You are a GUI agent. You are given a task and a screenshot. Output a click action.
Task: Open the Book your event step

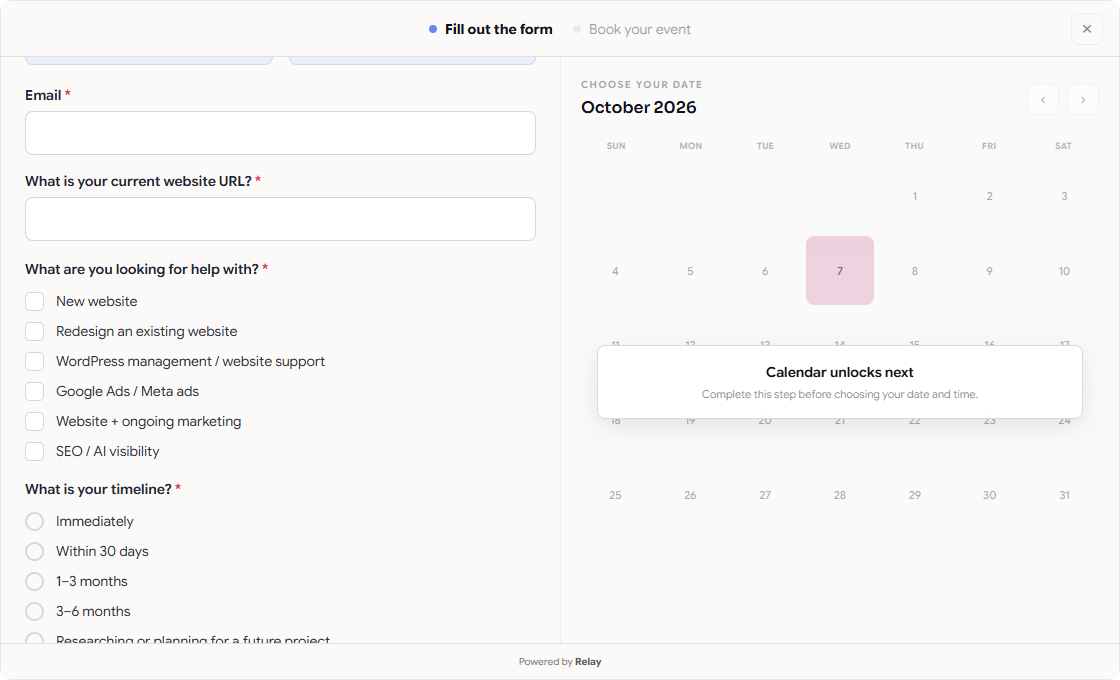pos(632,29)
